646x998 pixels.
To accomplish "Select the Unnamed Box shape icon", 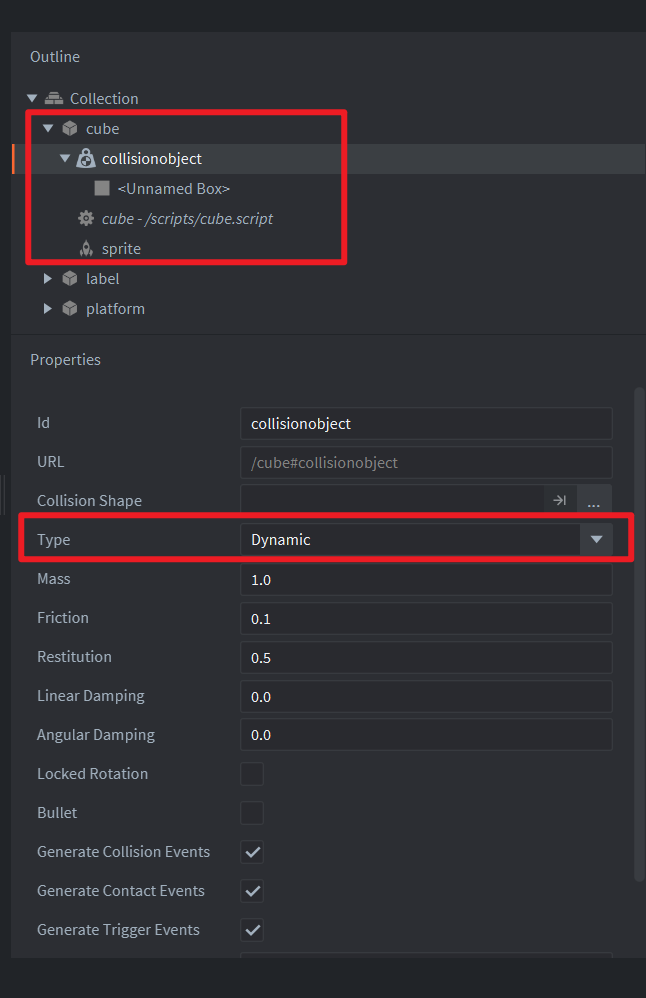I will [x=102, y=188].
